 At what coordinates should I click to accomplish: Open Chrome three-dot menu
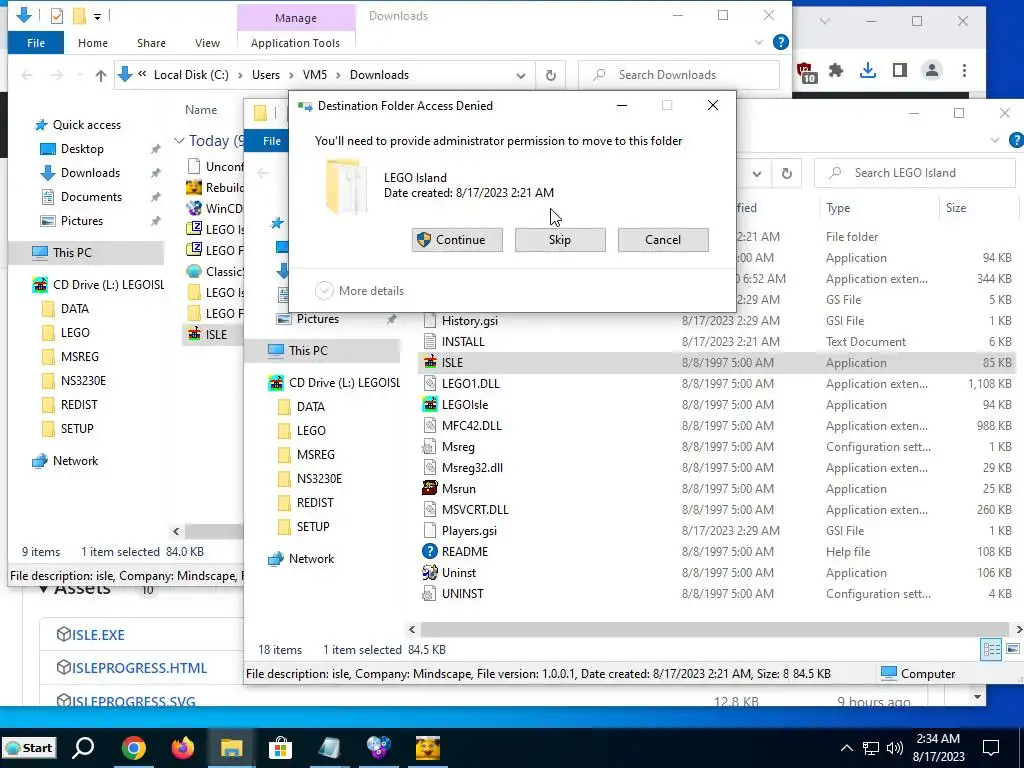pos(964,71)
